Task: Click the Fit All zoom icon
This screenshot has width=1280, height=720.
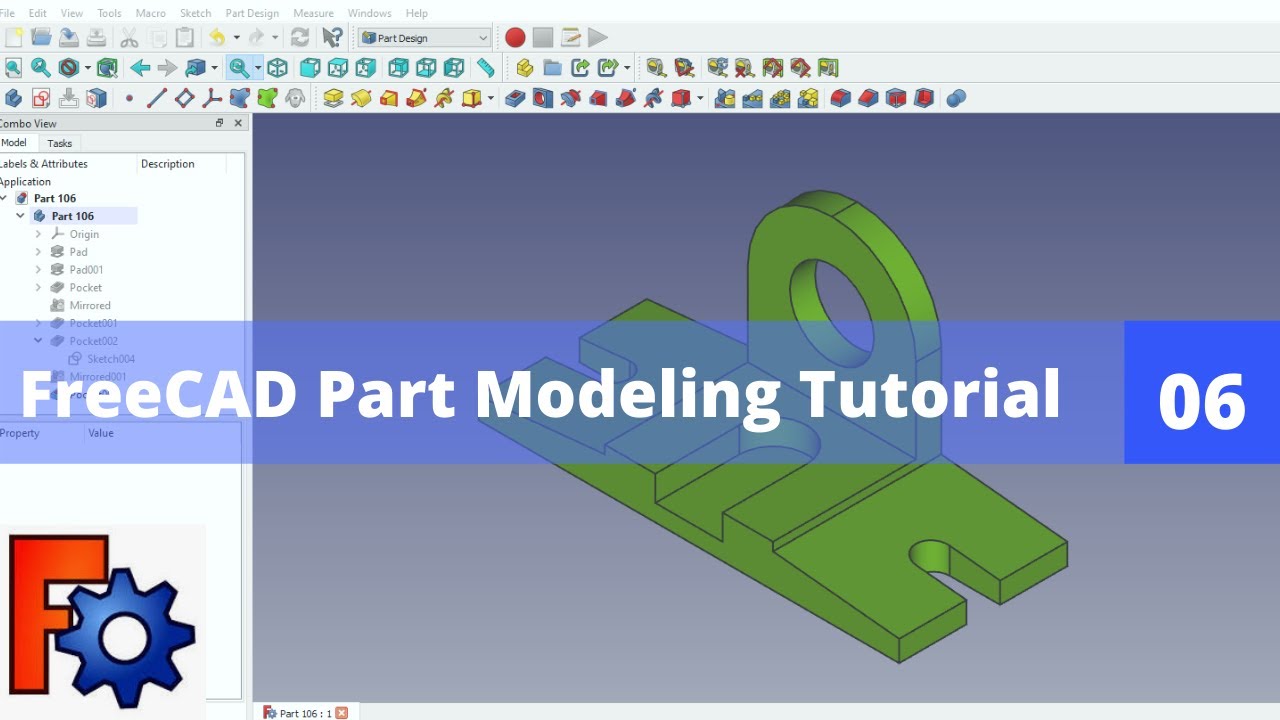Action: click(13, 68)
